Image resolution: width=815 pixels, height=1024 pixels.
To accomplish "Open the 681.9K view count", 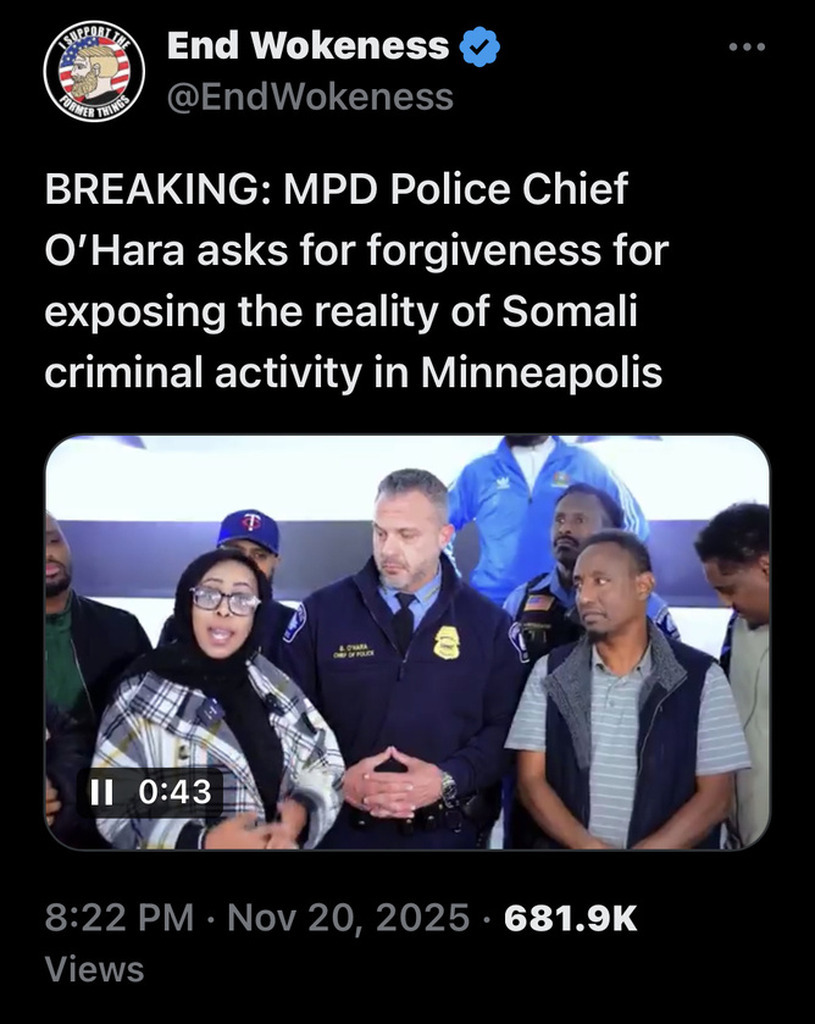I will point(570,918).
